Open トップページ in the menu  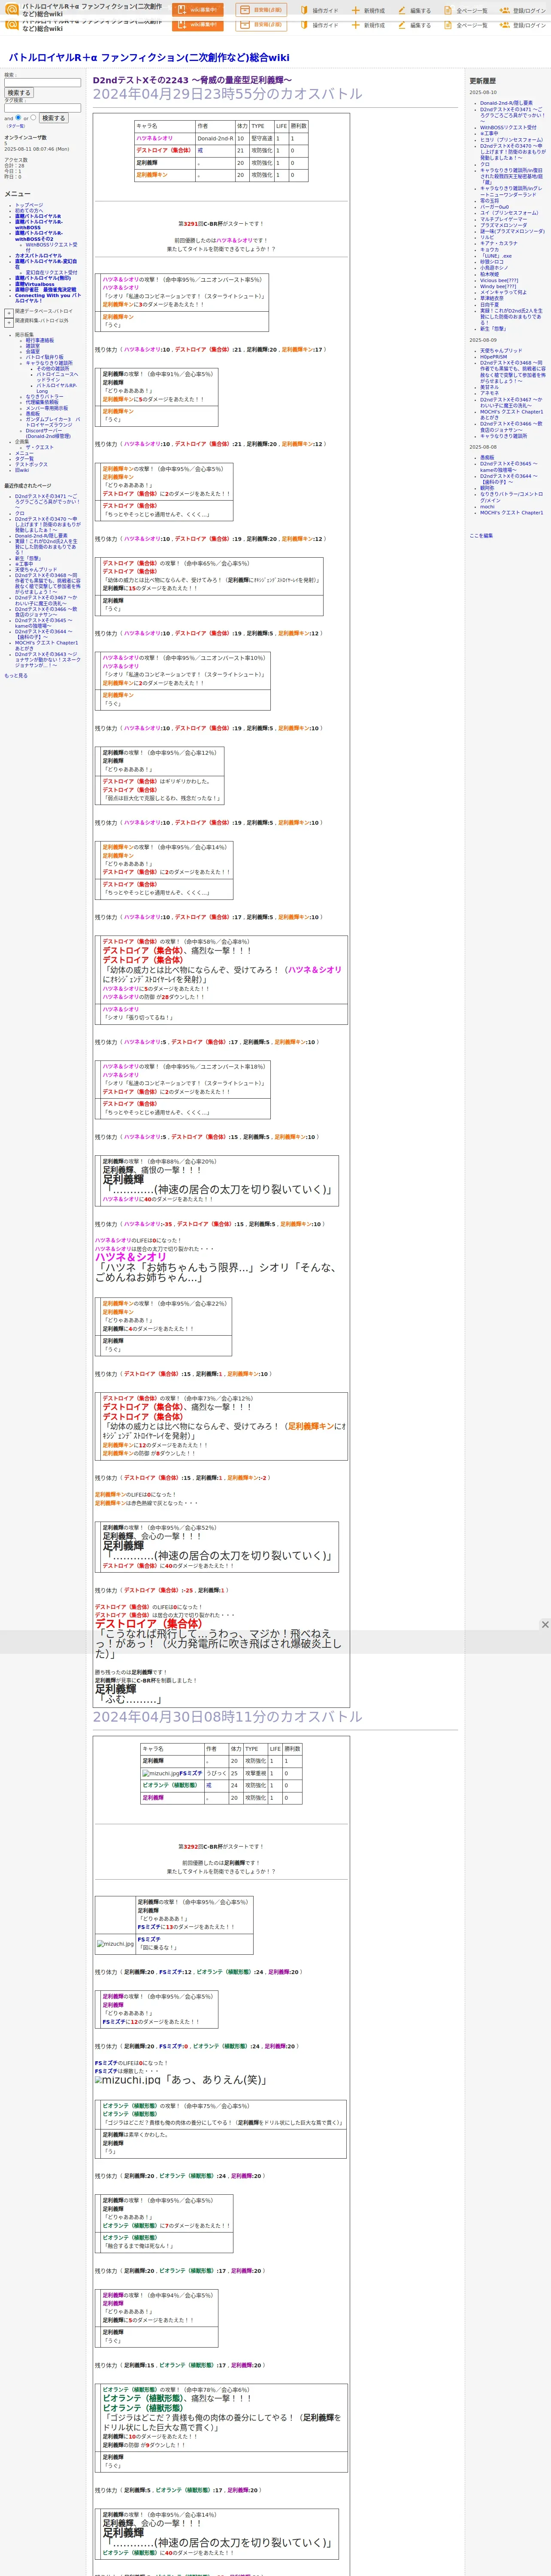pos(29,205)
